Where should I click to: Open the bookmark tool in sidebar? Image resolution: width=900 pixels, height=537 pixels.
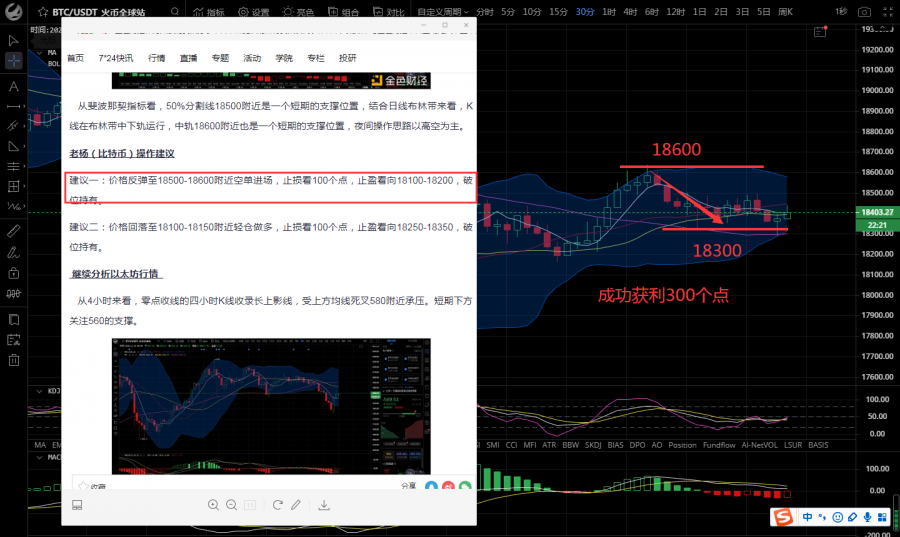(14, 320)
